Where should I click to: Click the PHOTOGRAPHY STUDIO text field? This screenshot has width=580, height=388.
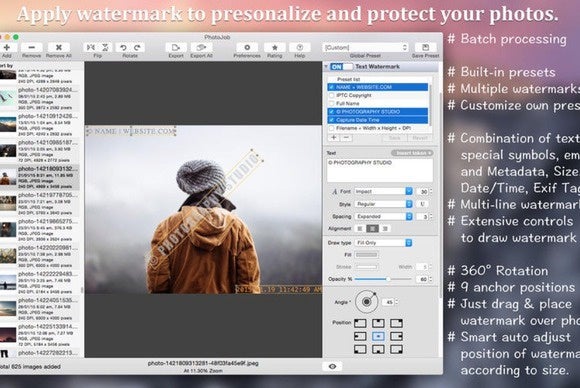point(380,170)
